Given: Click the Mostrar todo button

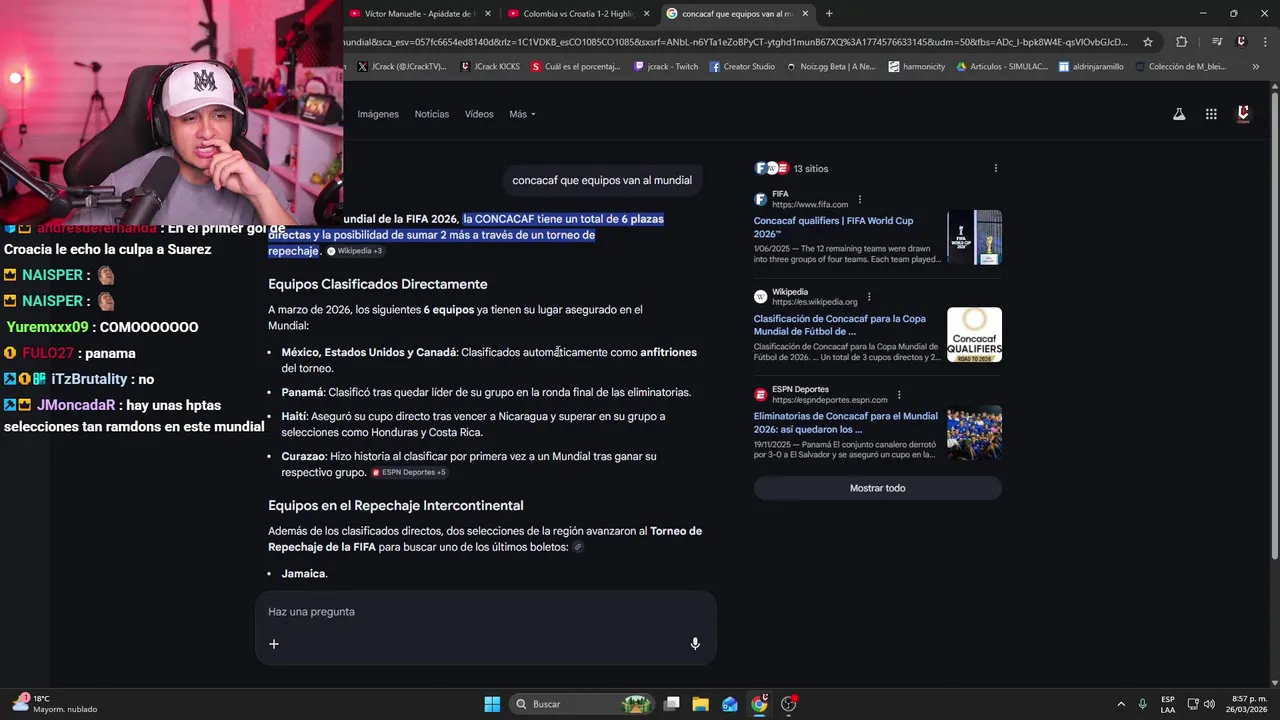Looking at the screenshot, I should coord(877,488).
